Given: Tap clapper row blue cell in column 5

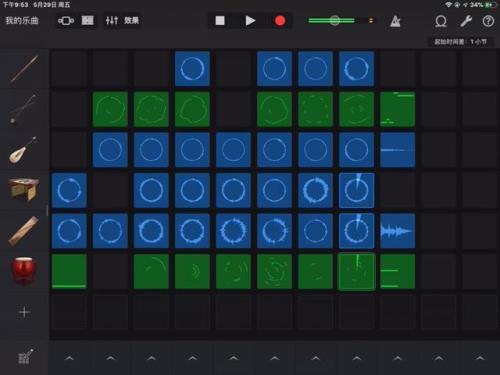Looking at the screenshot, I should click(233, 231).
